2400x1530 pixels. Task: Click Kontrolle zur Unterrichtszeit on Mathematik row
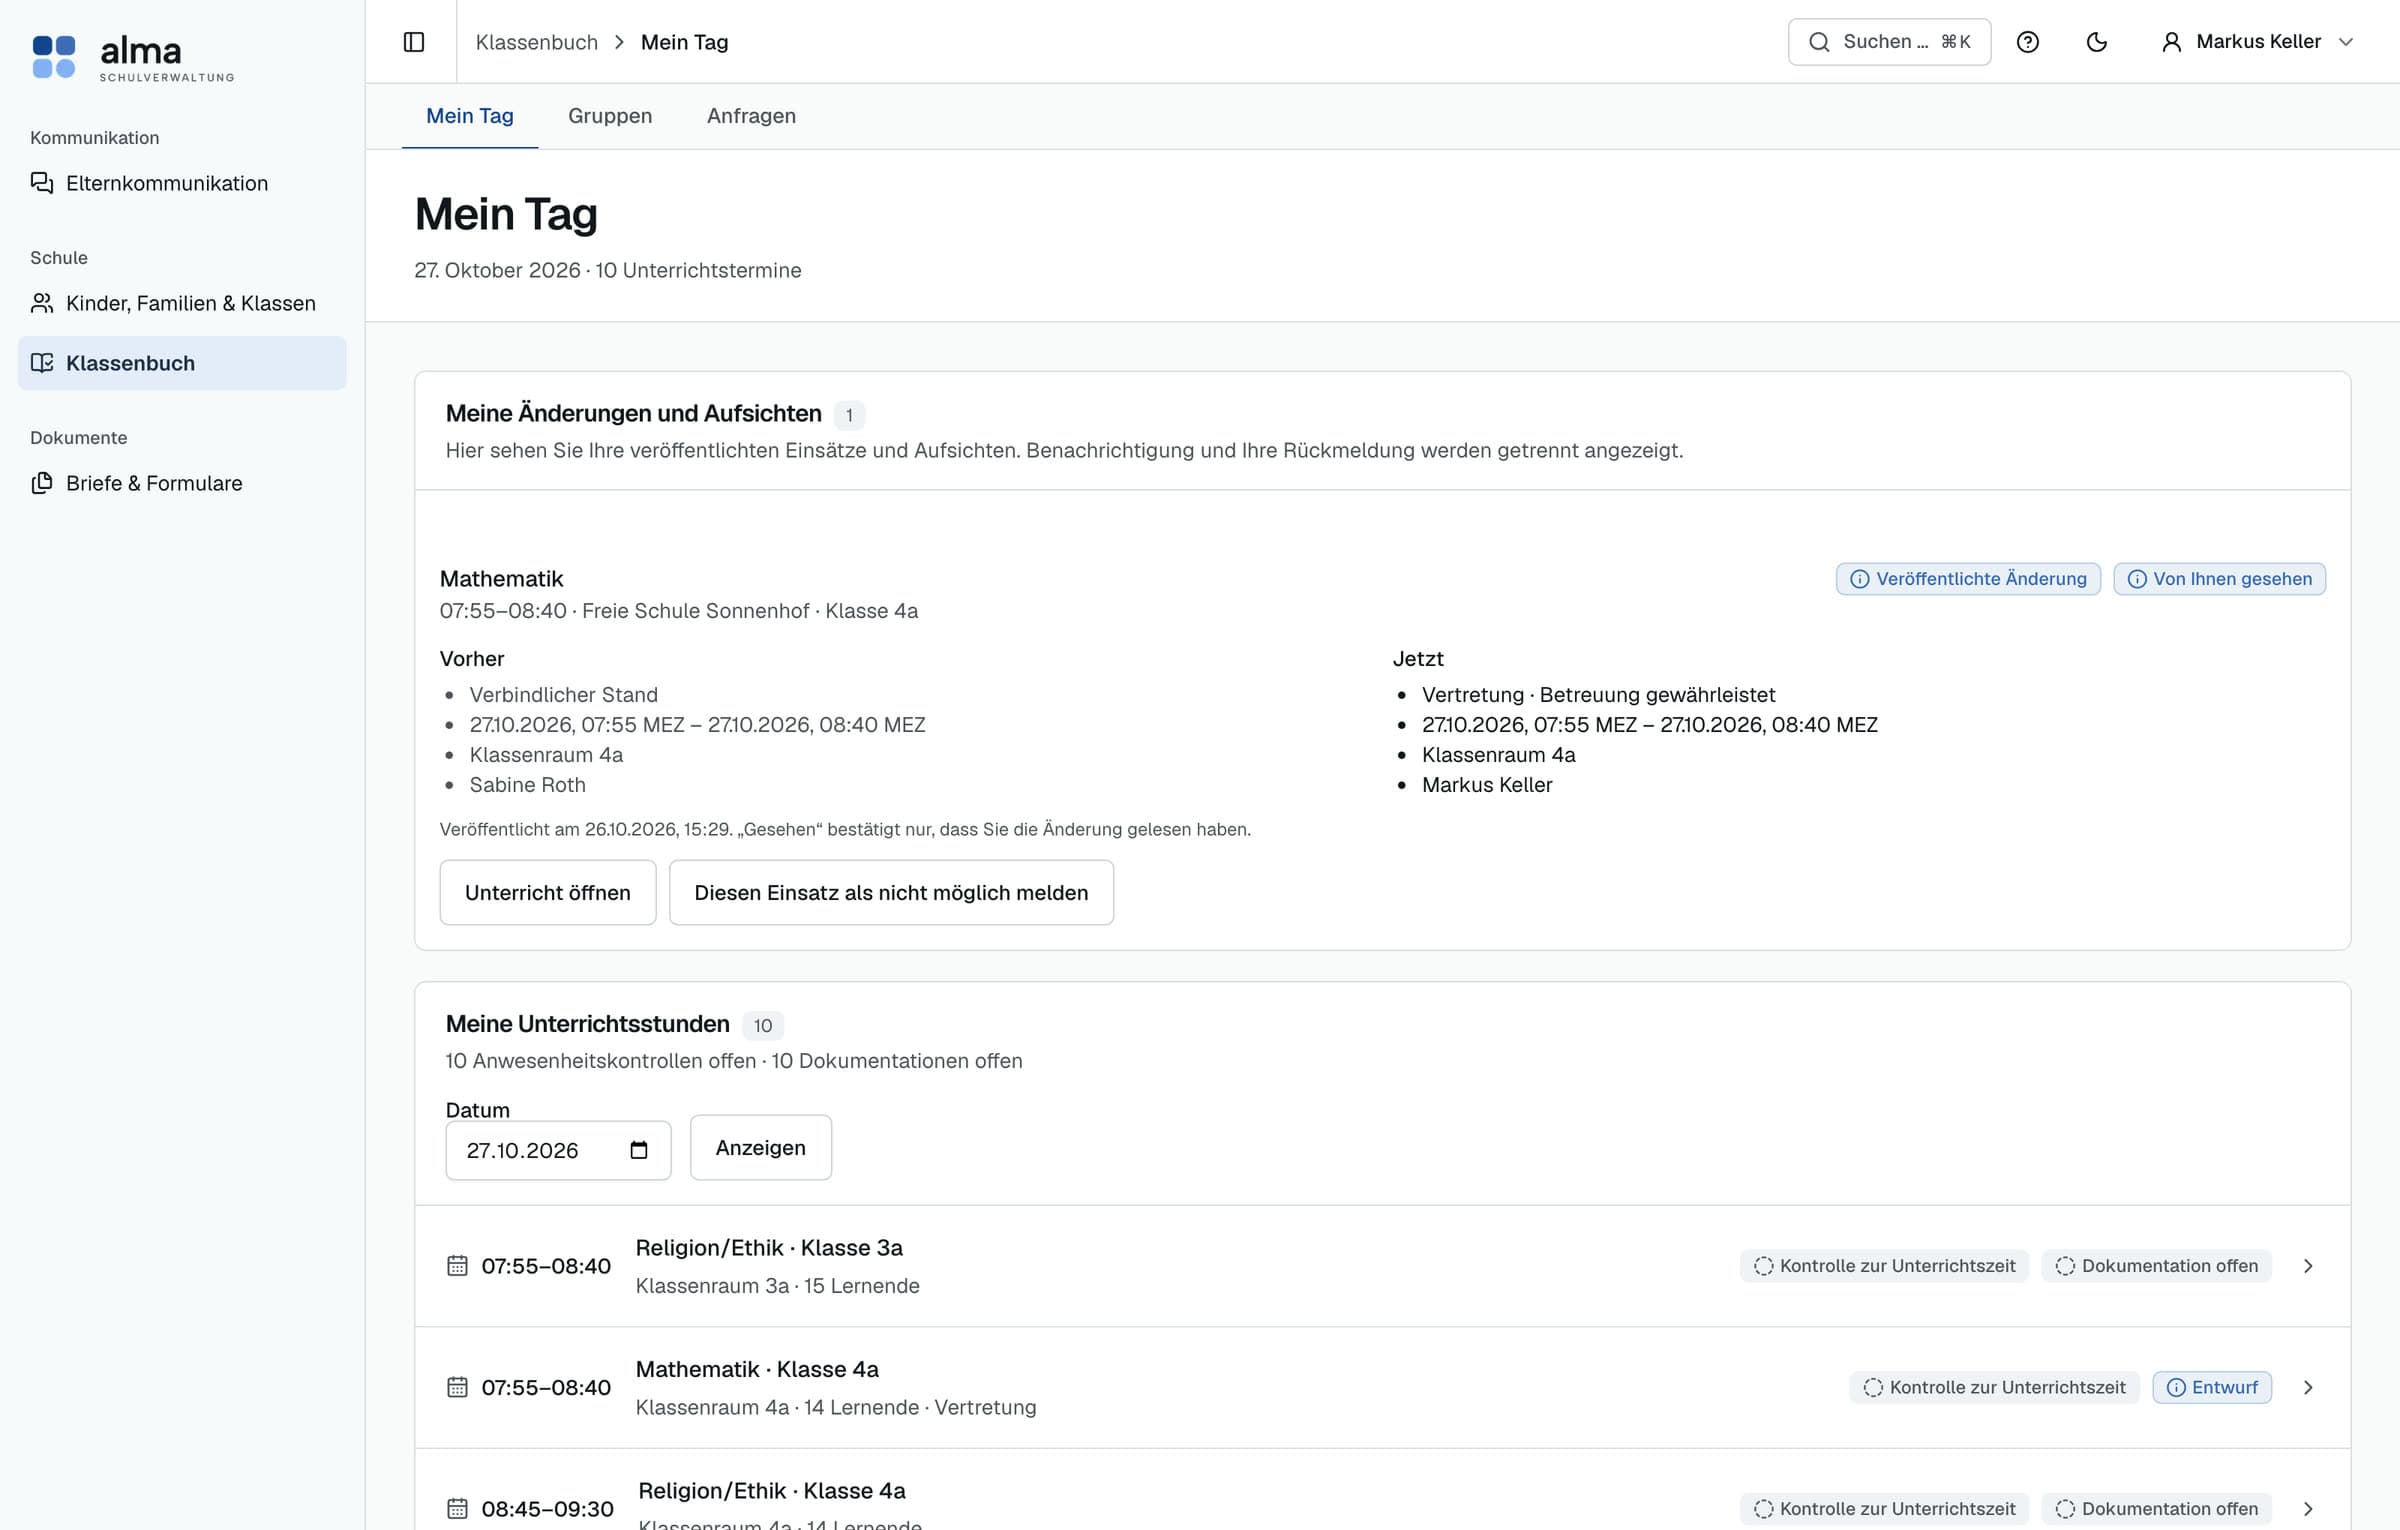1994,1388
